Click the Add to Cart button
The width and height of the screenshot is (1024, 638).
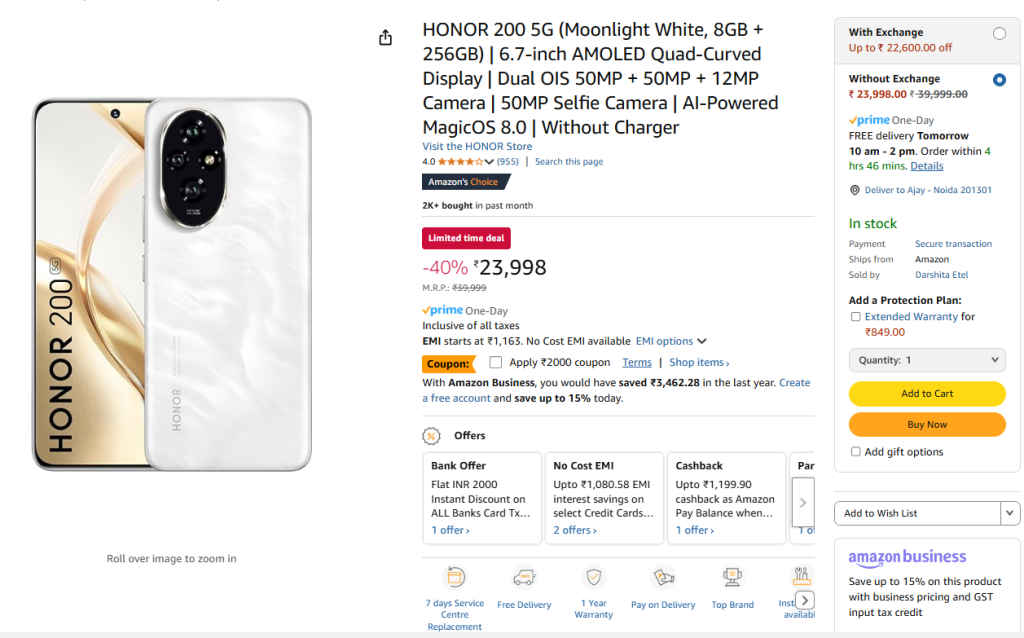[x=926, y=394]
